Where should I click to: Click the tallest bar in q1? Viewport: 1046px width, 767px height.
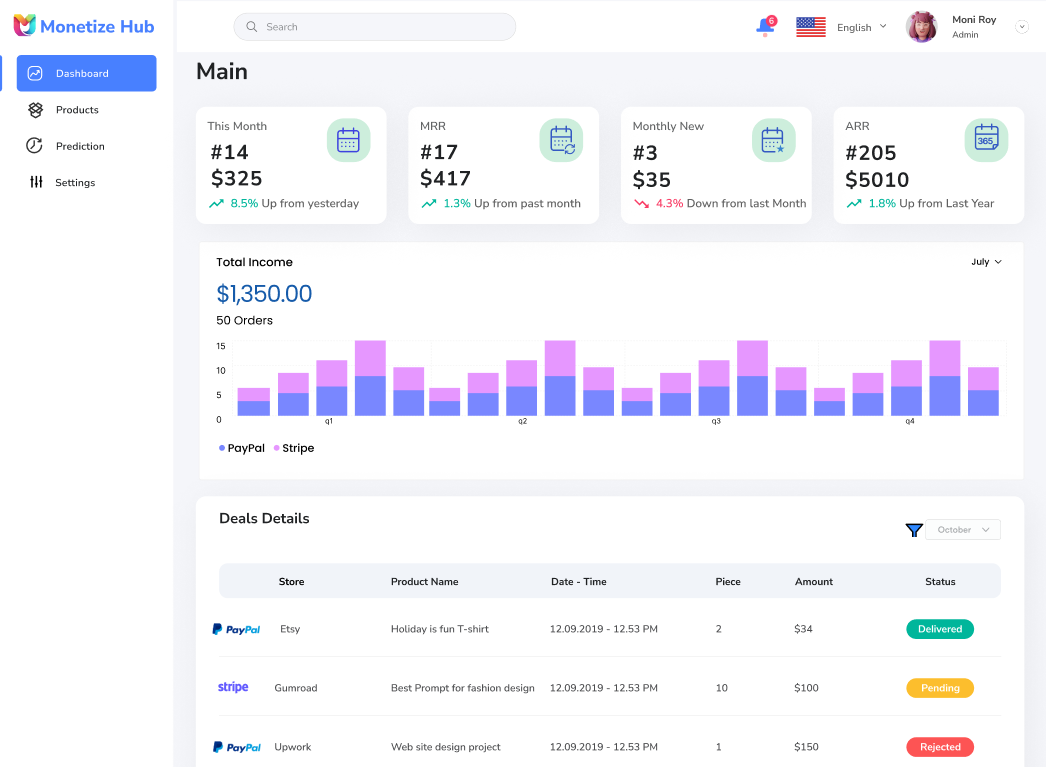[370, 378]
